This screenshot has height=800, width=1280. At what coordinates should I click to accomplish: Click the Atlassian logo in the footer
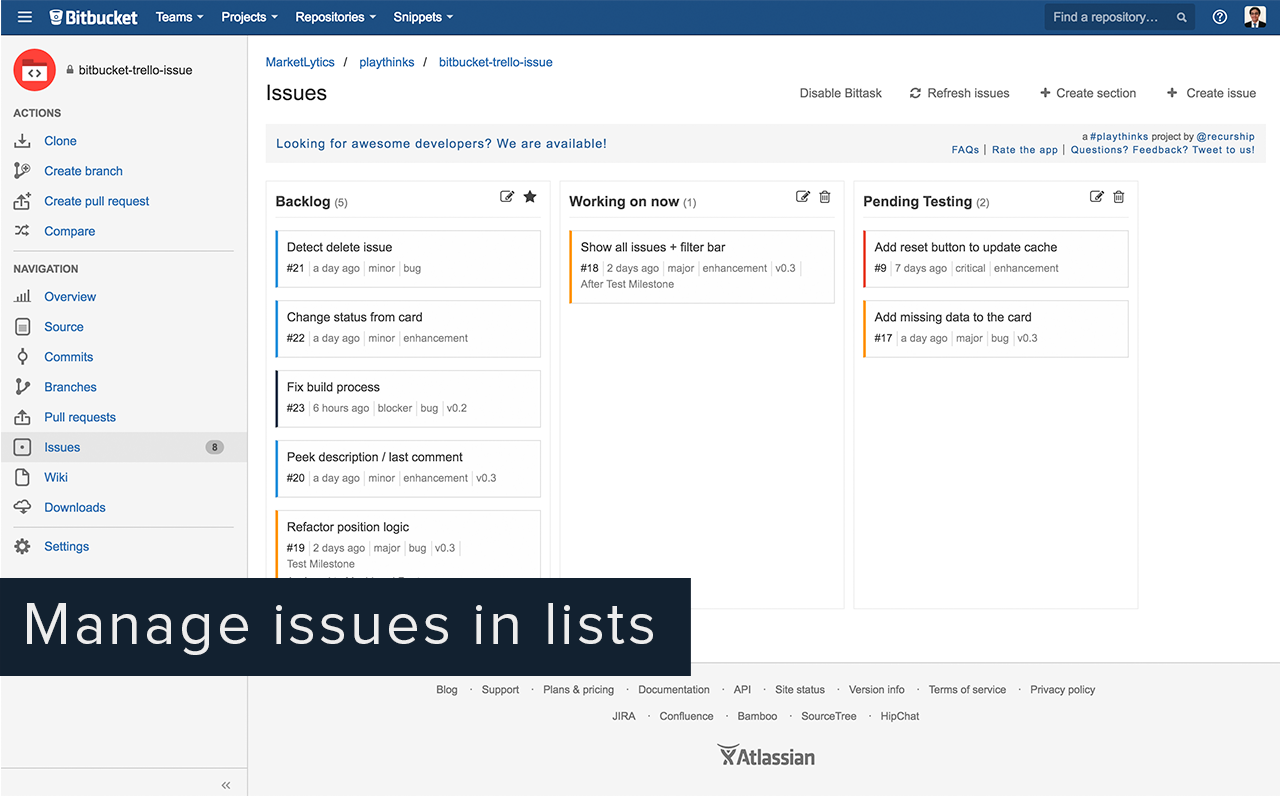765,755
